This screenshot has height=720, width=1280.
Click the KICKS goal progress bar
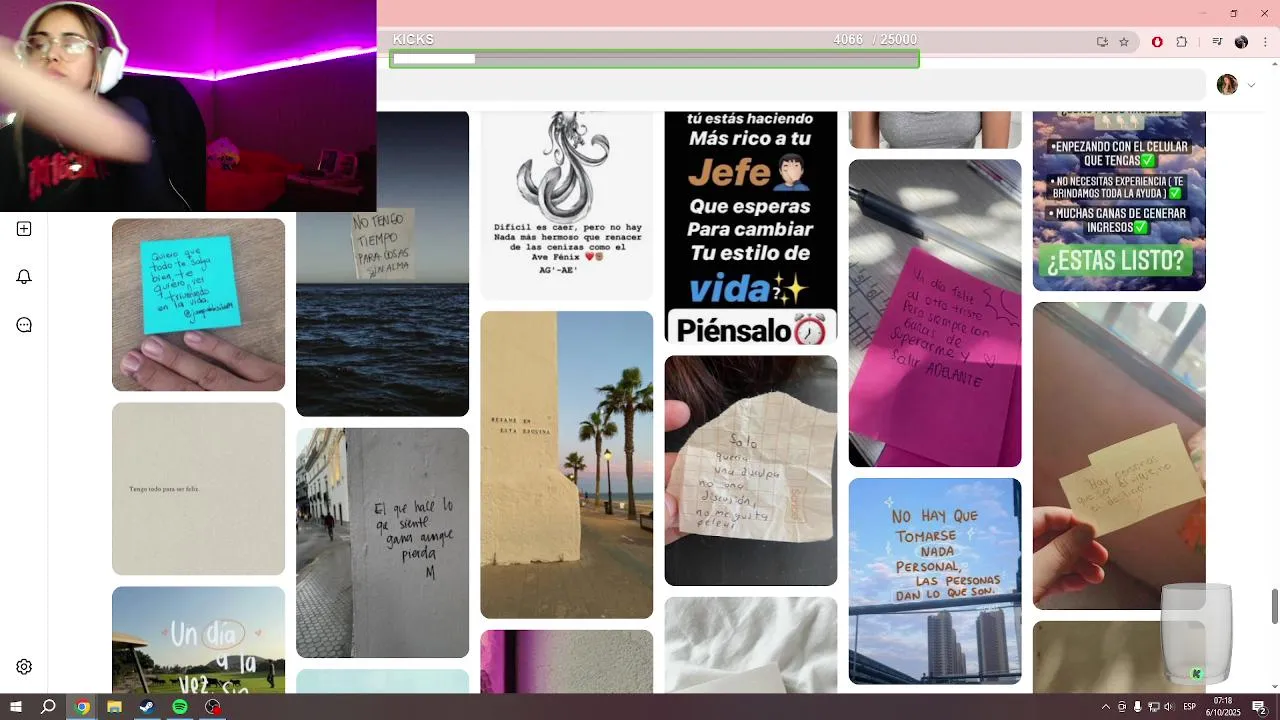click(654, 59)
